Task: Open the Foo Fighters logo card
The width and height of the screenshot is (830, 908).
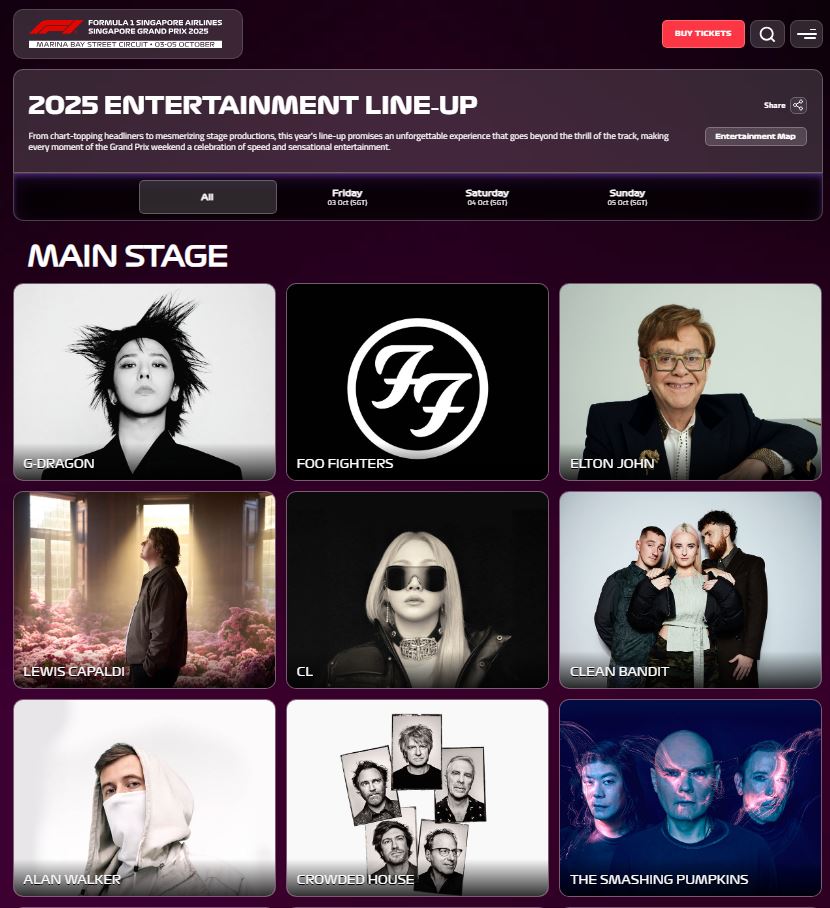Action: (x=417, y=382)
